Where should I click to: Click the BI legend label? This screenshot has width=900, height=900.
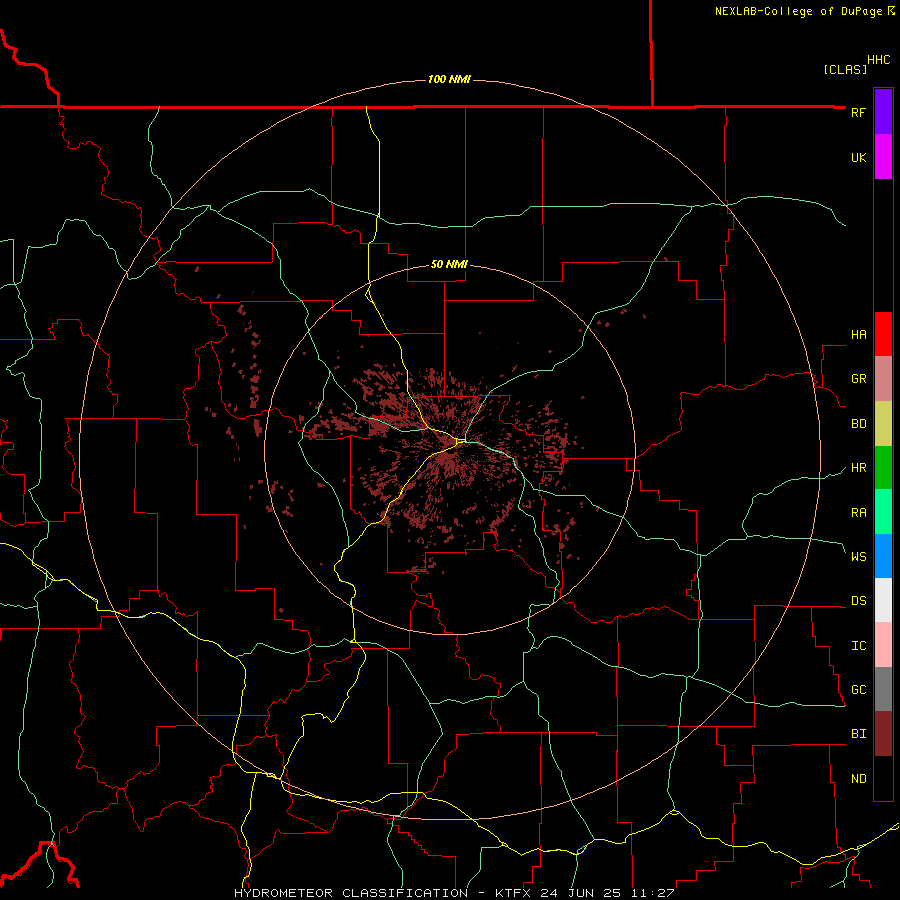pos(858,734)
